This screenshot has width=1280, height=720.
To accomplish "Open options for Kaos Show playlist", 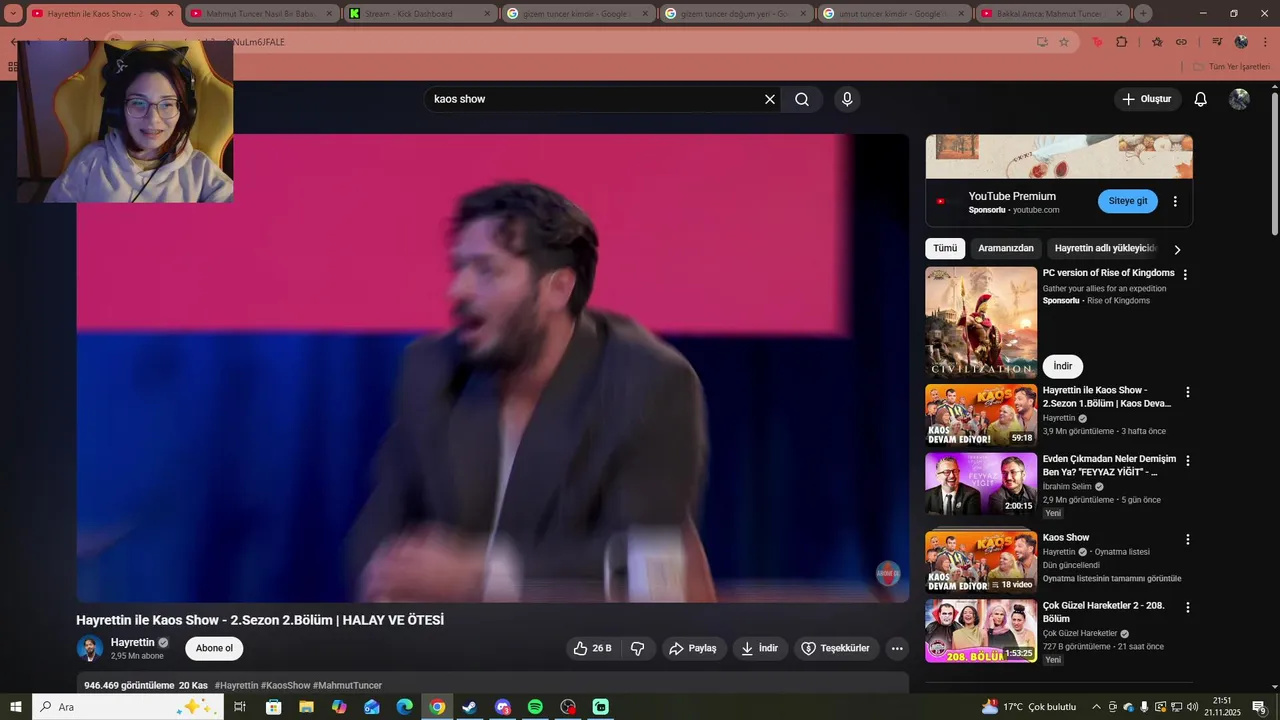I will tap(1188, 539).
